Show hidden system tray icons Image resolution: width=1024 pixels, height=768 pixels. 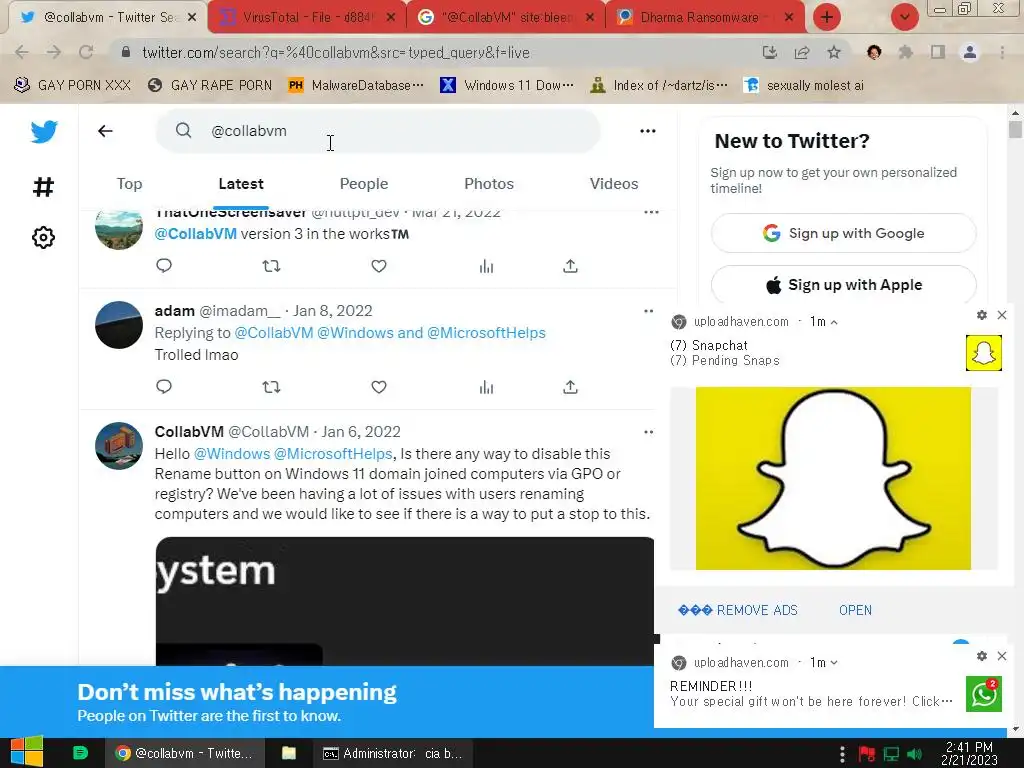[842, 754]
